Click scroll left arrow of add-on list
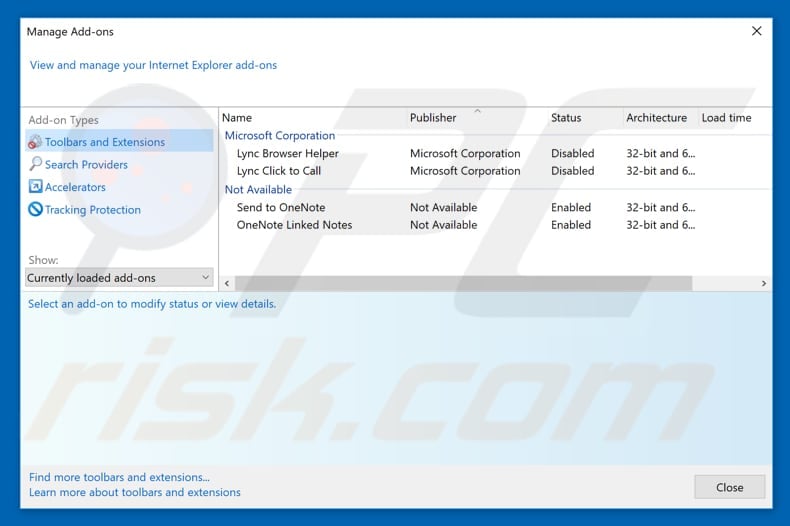This screenshot has width=790, height=526. coord(227,283)
